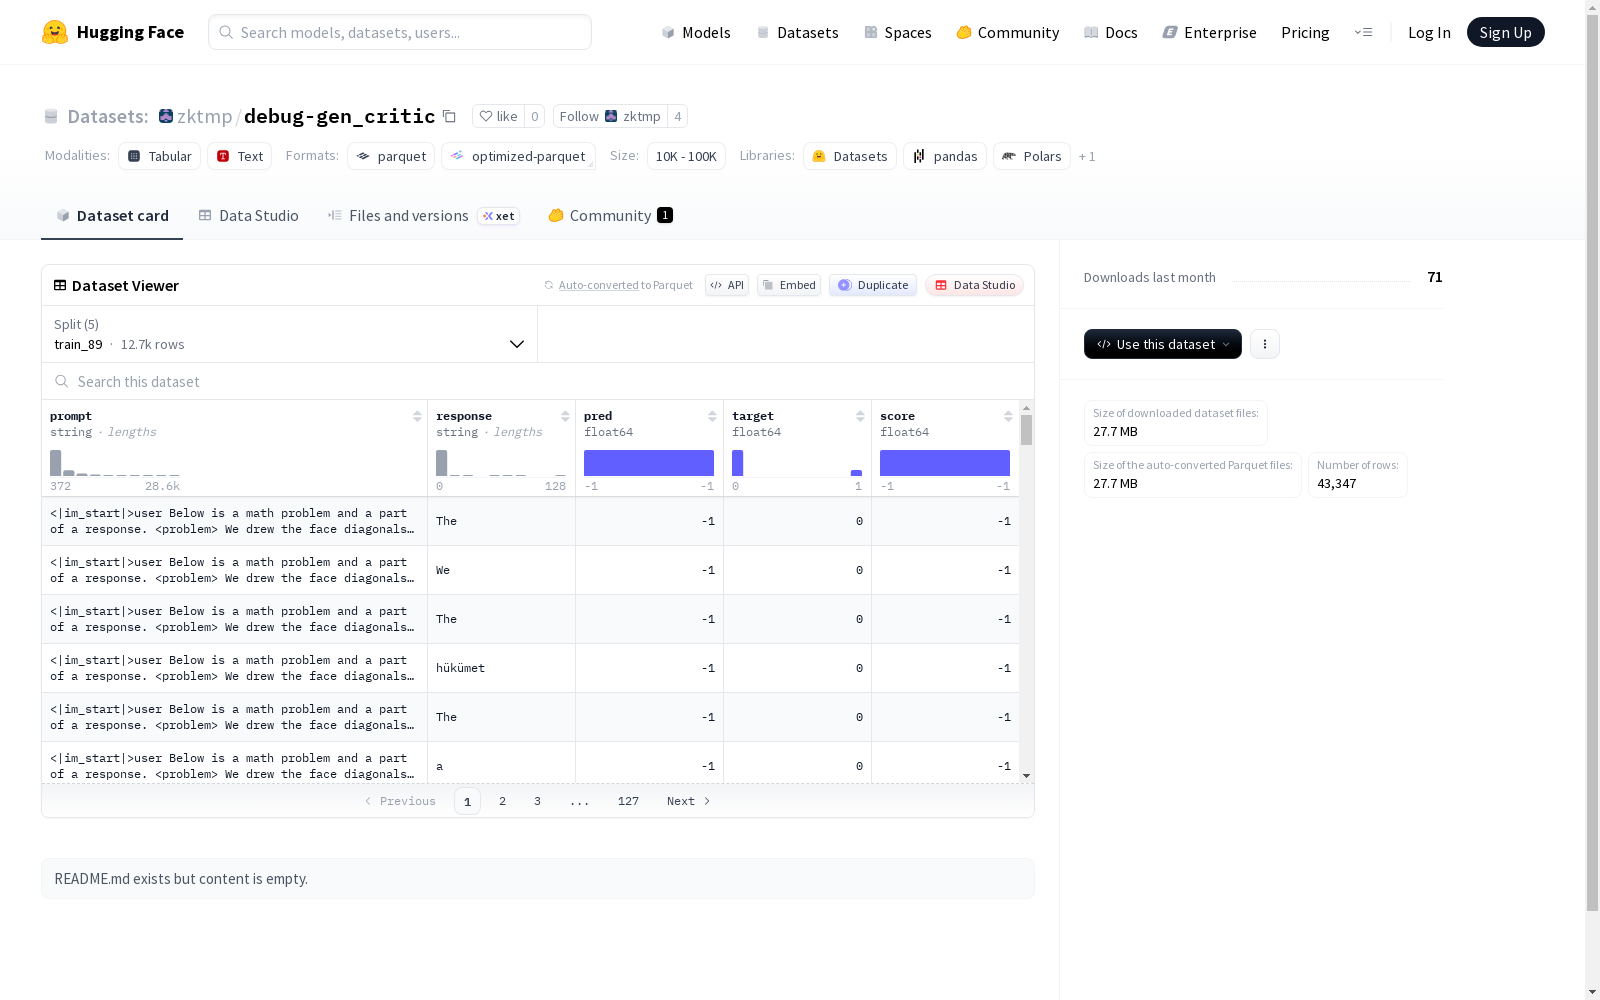Open the more navigation menu icon
Image resolution: width=1600 pixels, height=1000 pixels.
point(1363,32)
